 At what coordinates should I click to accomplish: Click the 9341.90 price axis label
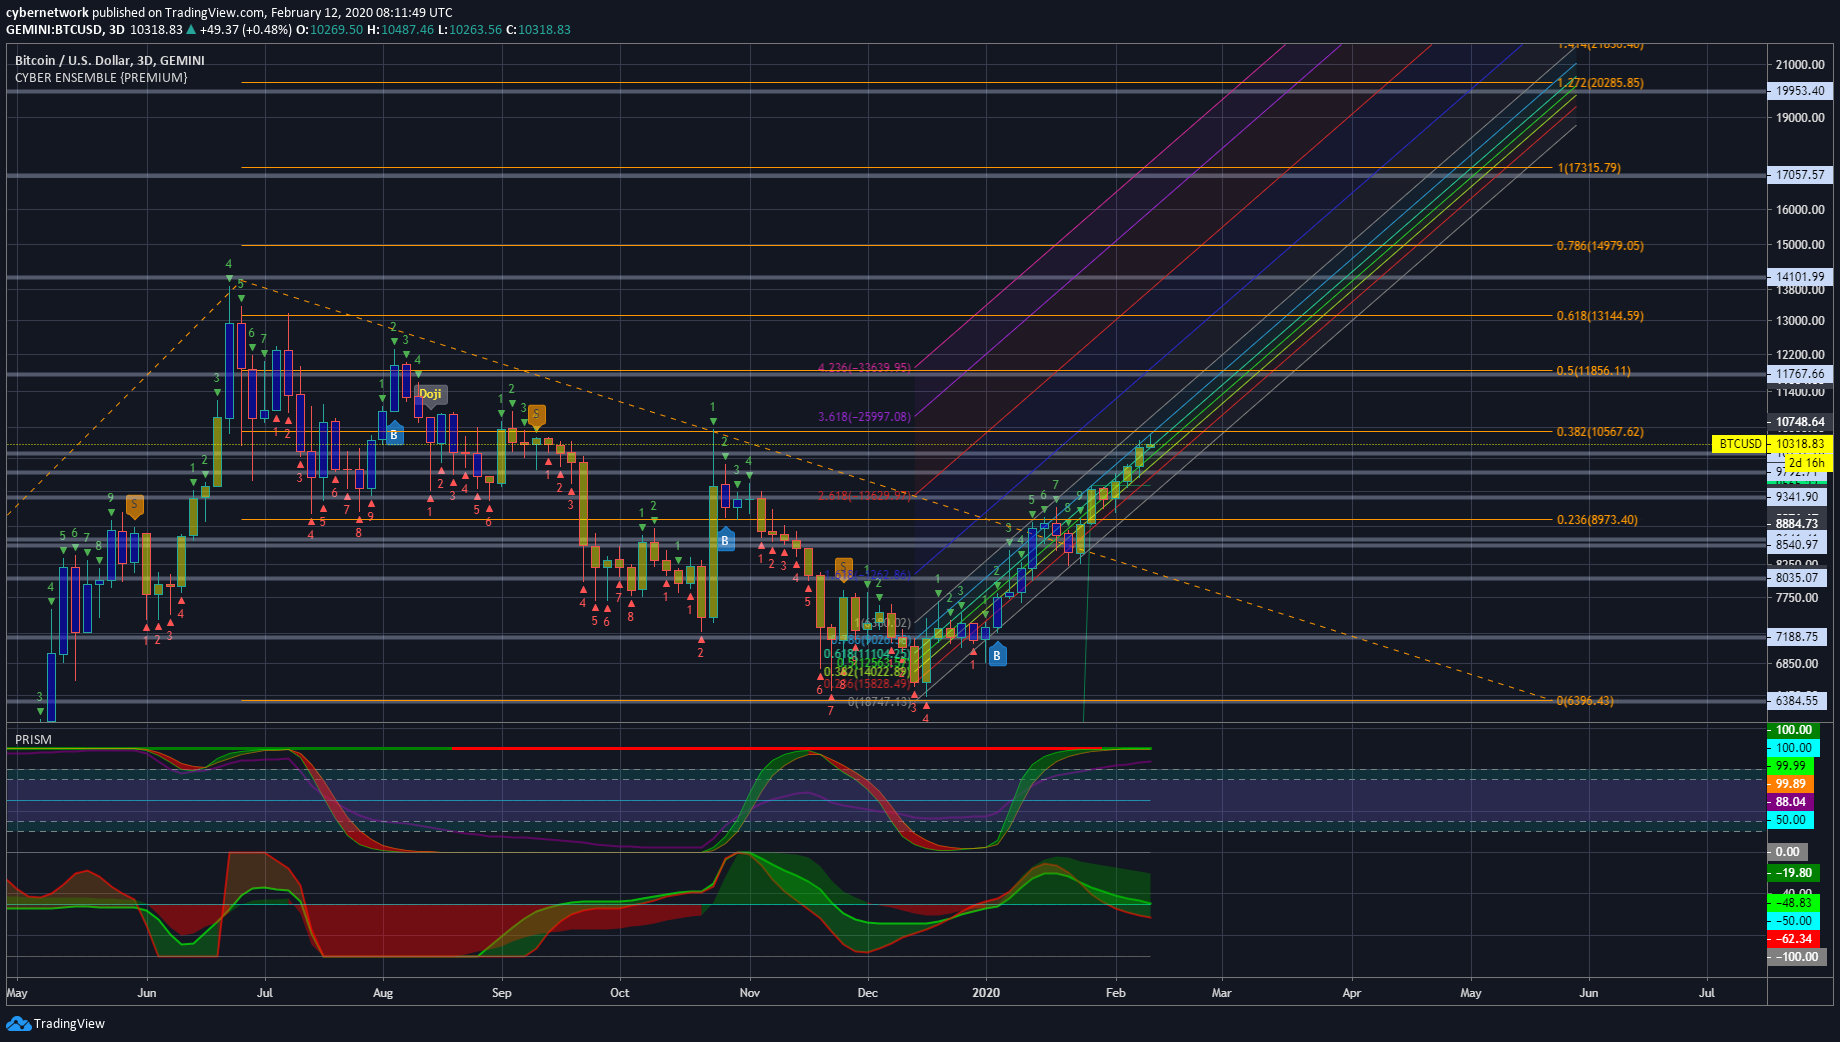[x=1797, y=497]
